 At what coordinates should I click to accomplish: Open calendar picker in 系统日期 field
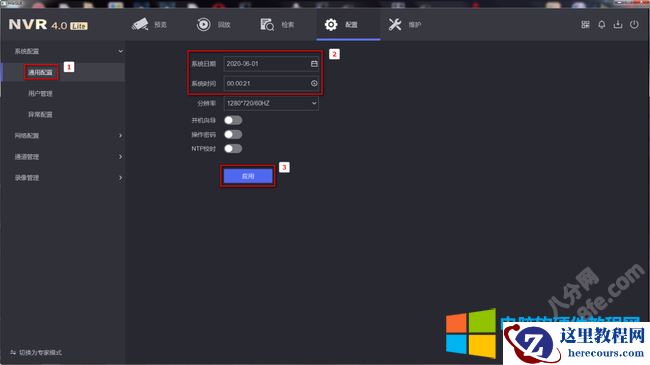314,63
